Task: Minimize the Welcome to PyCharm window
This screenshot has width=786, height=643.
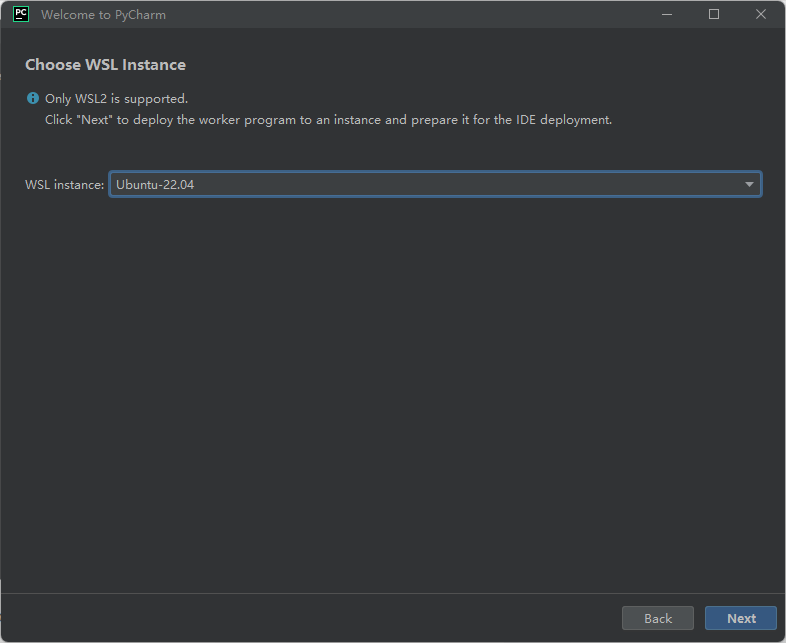Action: [x=667, y=14]
